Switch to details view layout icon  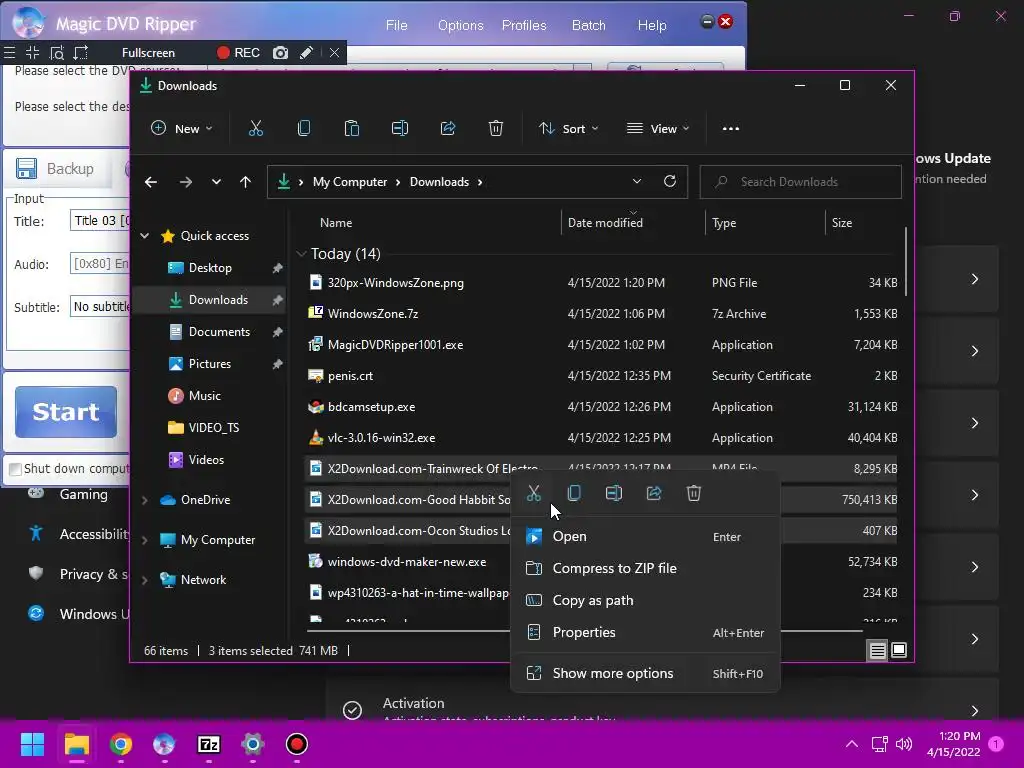tap(878, 650)
